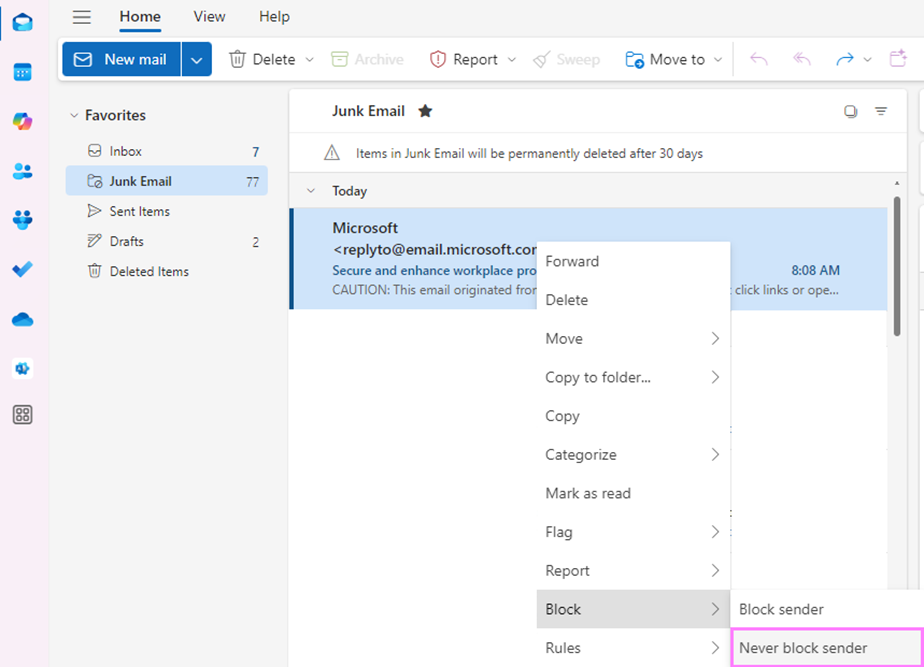Screen dimensions: 924x667
Task: Open the To Do checkmark icon
Action: [22, 269]
